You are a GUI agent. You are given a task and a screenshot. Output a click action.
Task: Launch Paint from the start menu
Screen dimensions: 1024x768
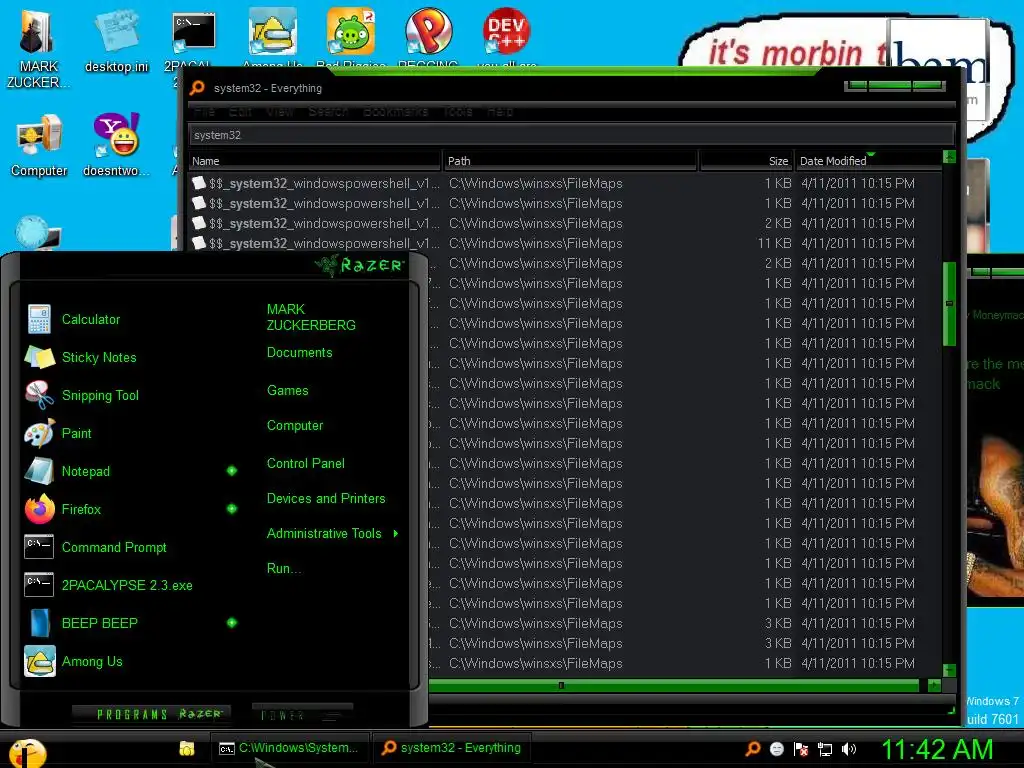tap(76, 433)
